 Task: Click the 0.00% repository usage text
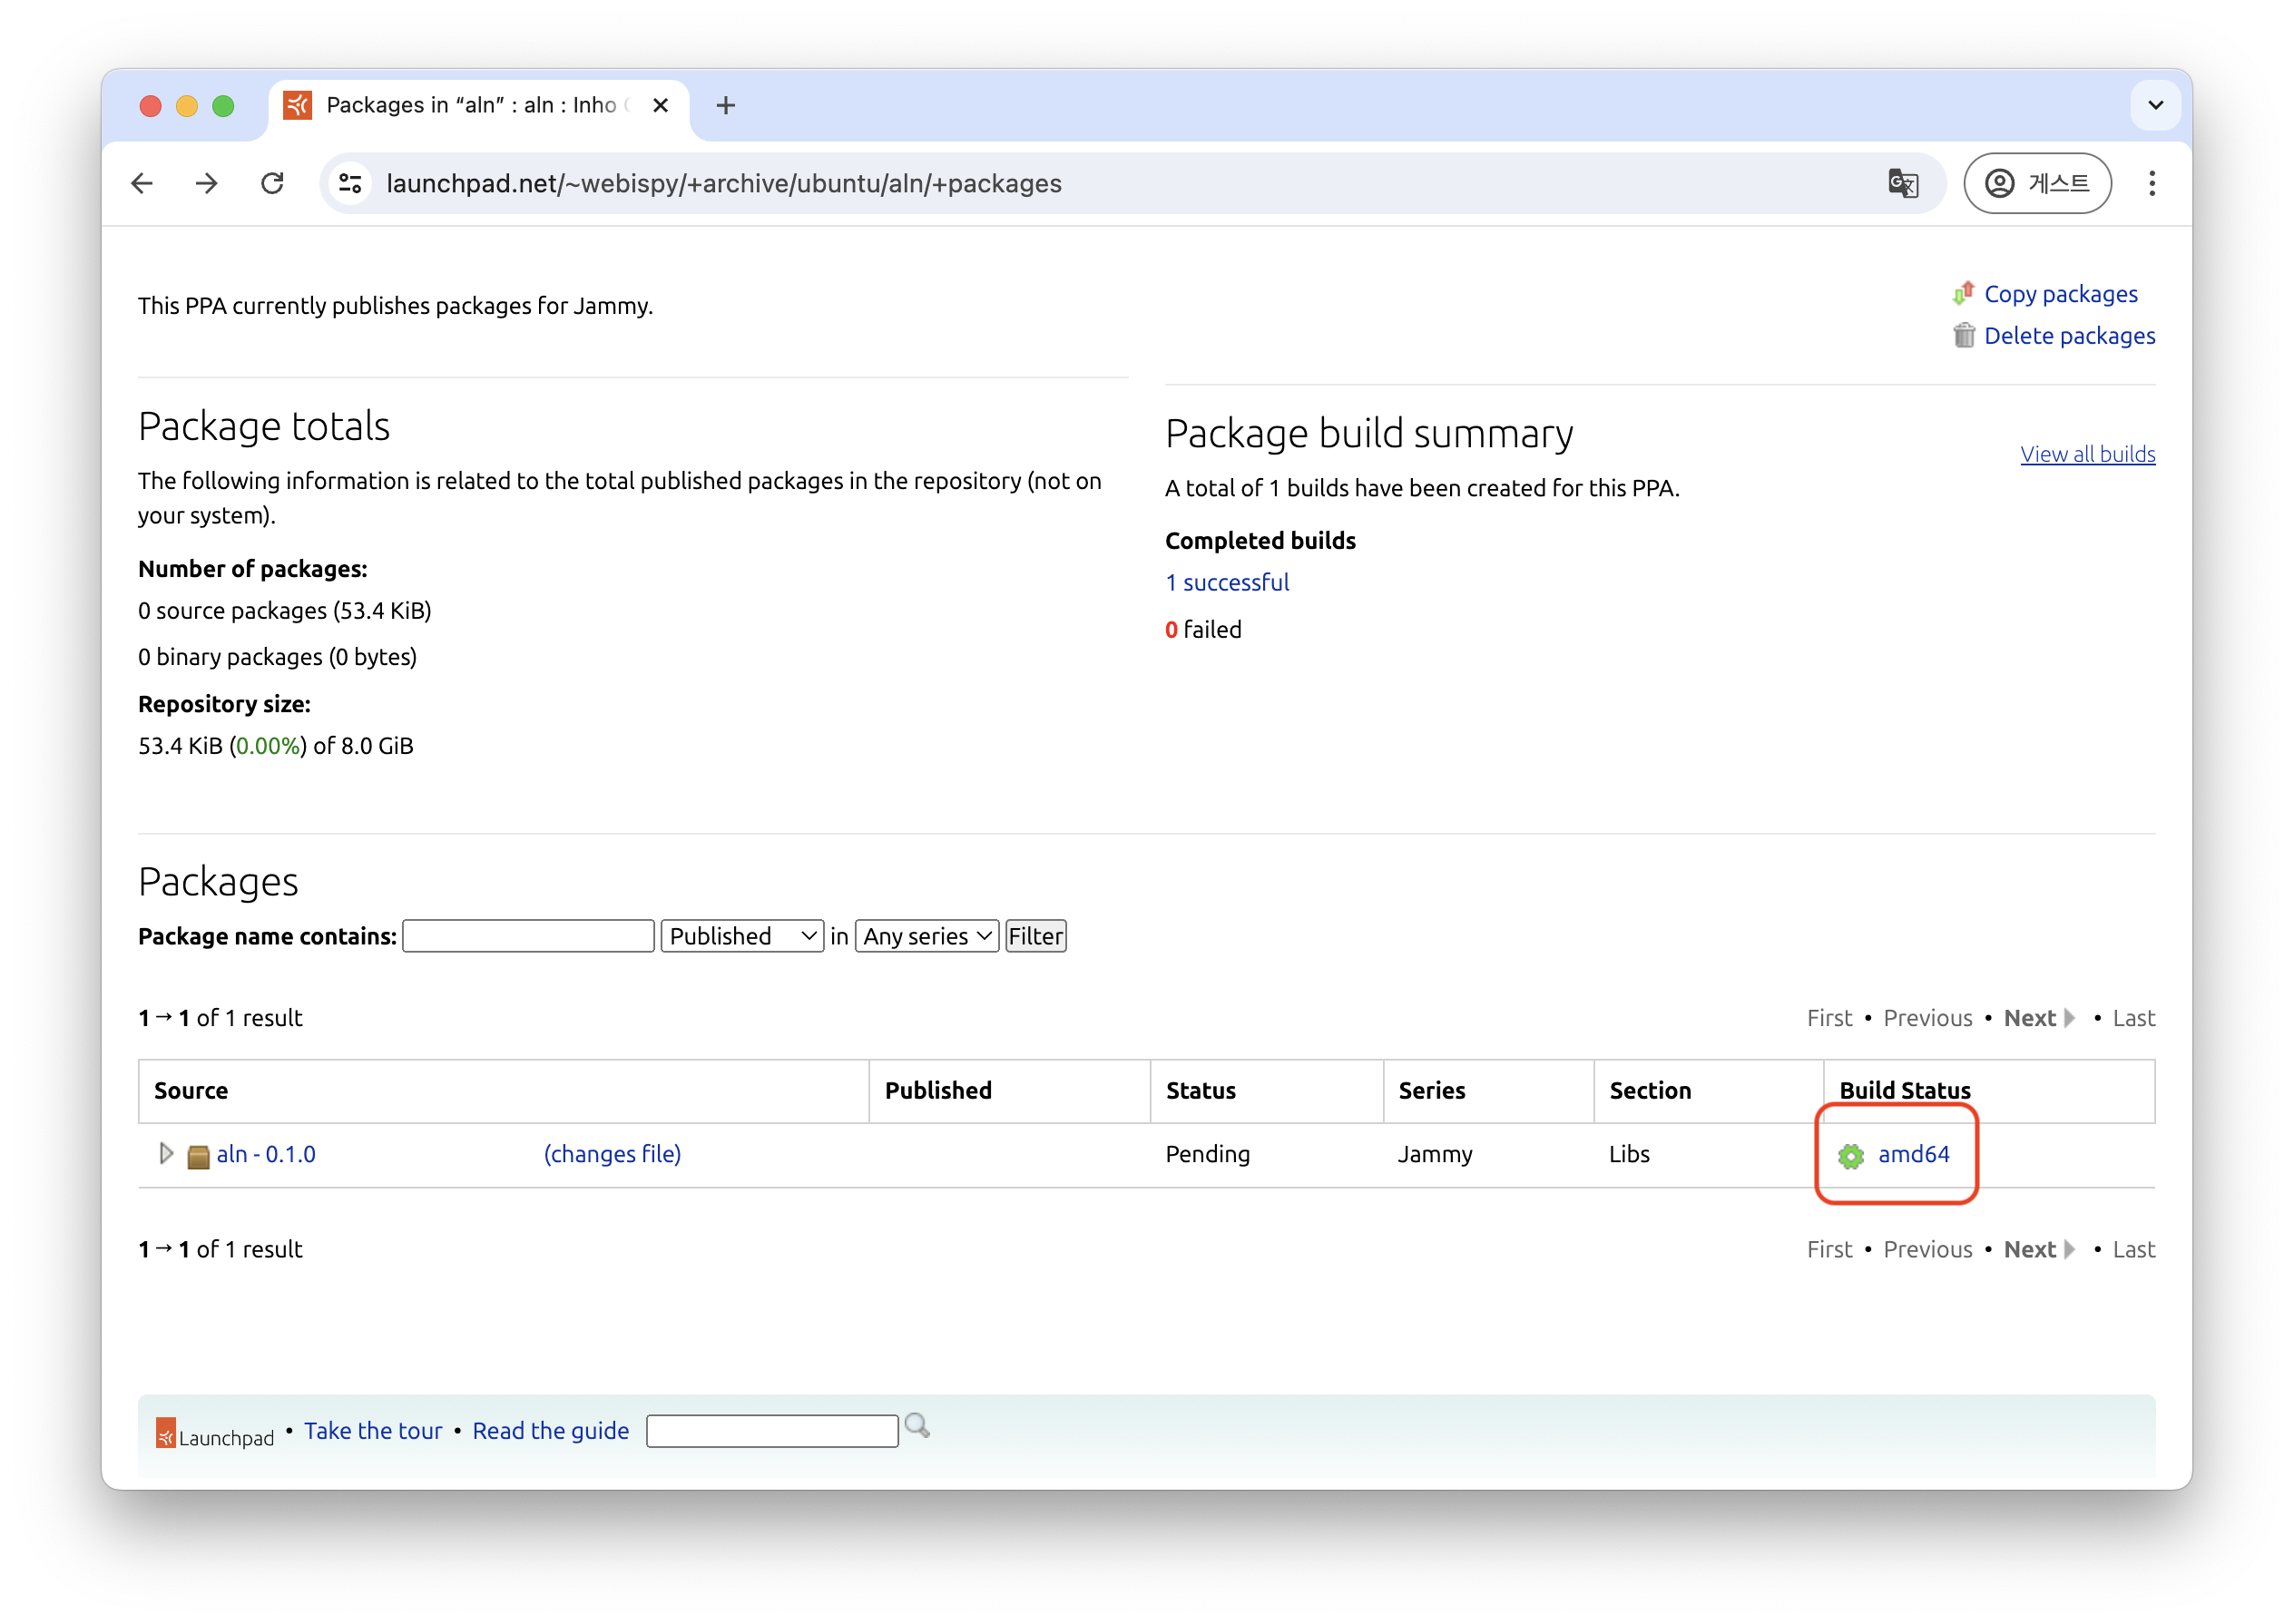[x=268, y=746]
